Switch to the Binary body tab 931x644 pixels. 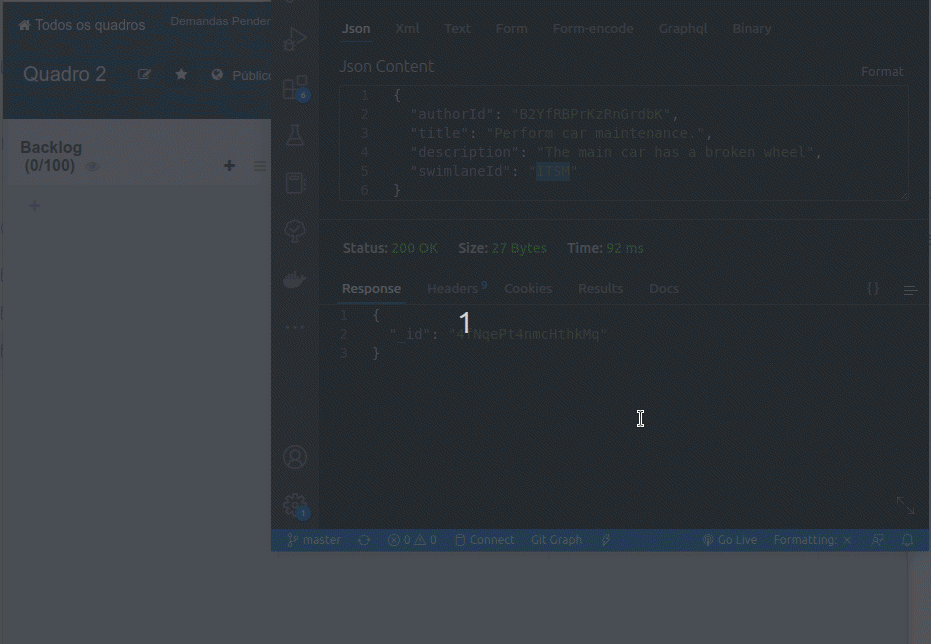(x=752, y=28)
